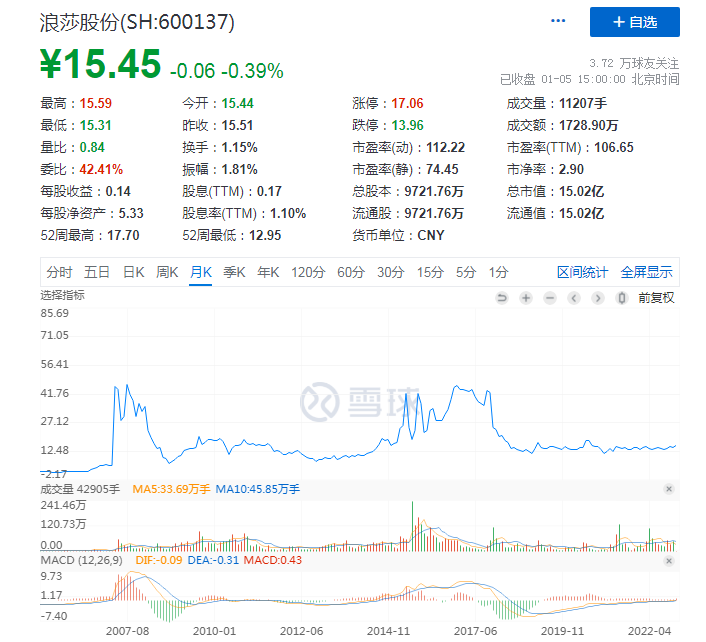Click the stock title 浪莎股份(SH:600137)
The image size is (706, 642).
pos(137,22)
